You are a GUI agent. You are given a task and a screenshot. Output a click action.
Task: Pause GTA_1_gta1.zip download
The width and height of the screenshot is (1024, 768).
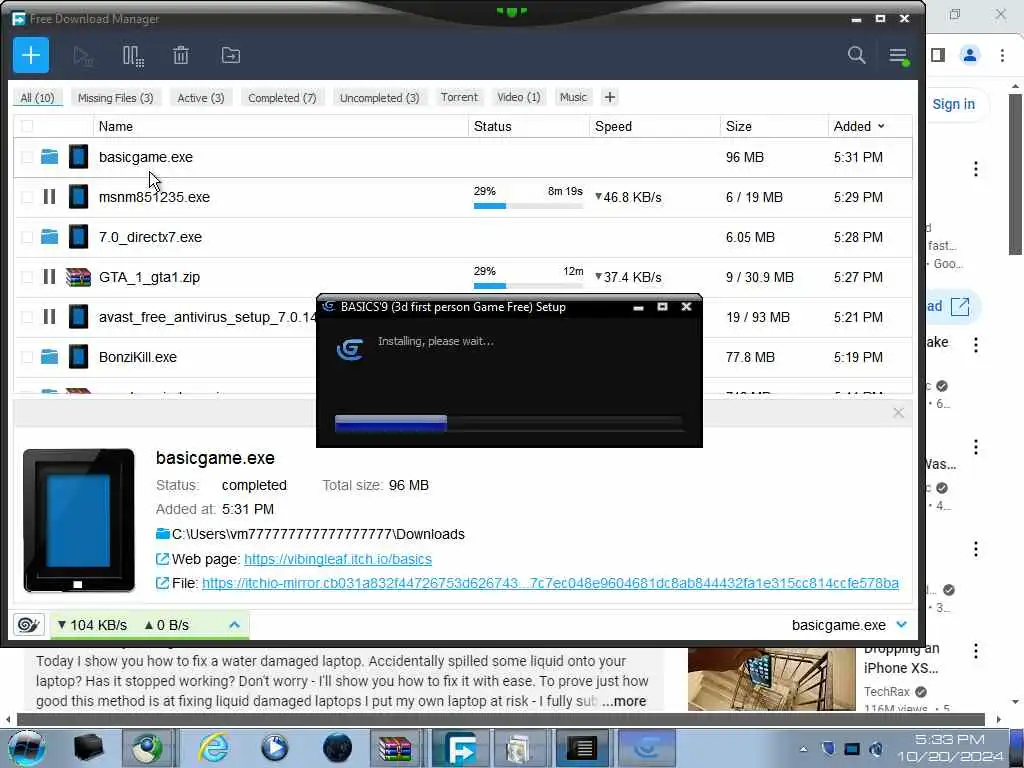[x=50, y=277]
